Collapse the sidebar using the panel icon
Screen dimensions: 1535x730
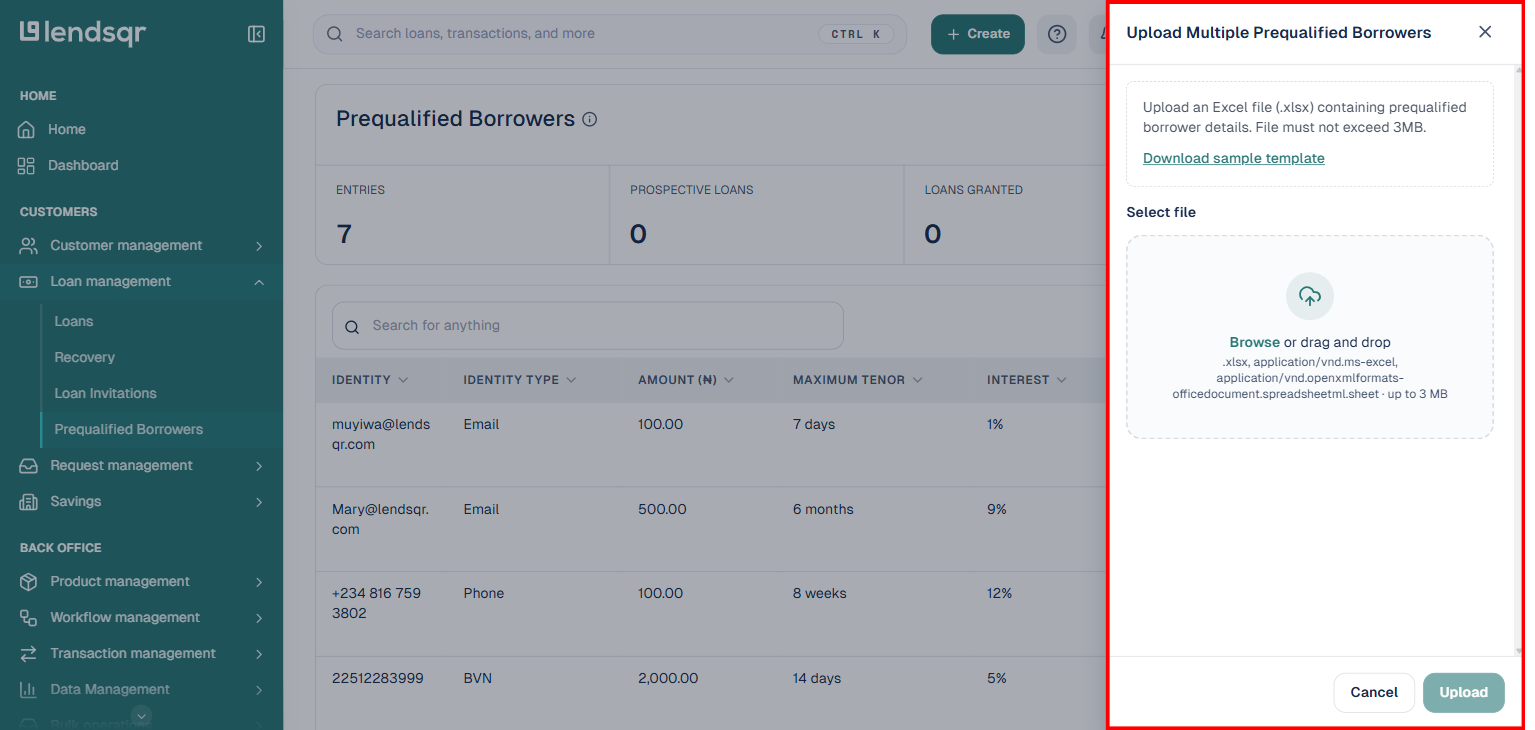pyautogui.click(x=256, y=34)
